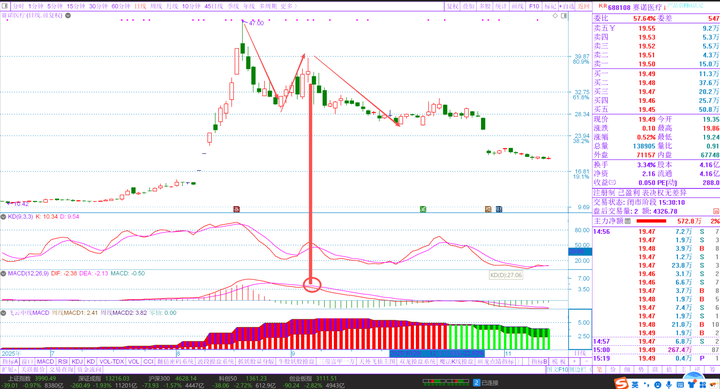
Task: Click the red info marker on time axis
Action: (x=236, y=209)
